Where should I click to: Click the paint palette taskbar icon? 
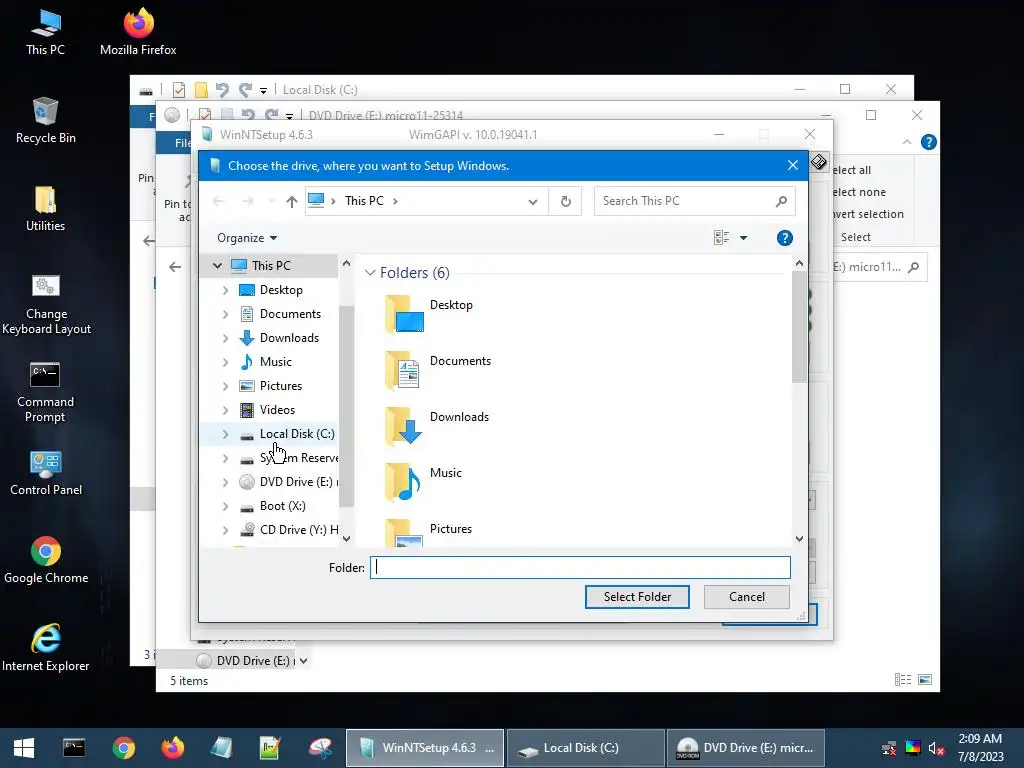click(320, 748)
